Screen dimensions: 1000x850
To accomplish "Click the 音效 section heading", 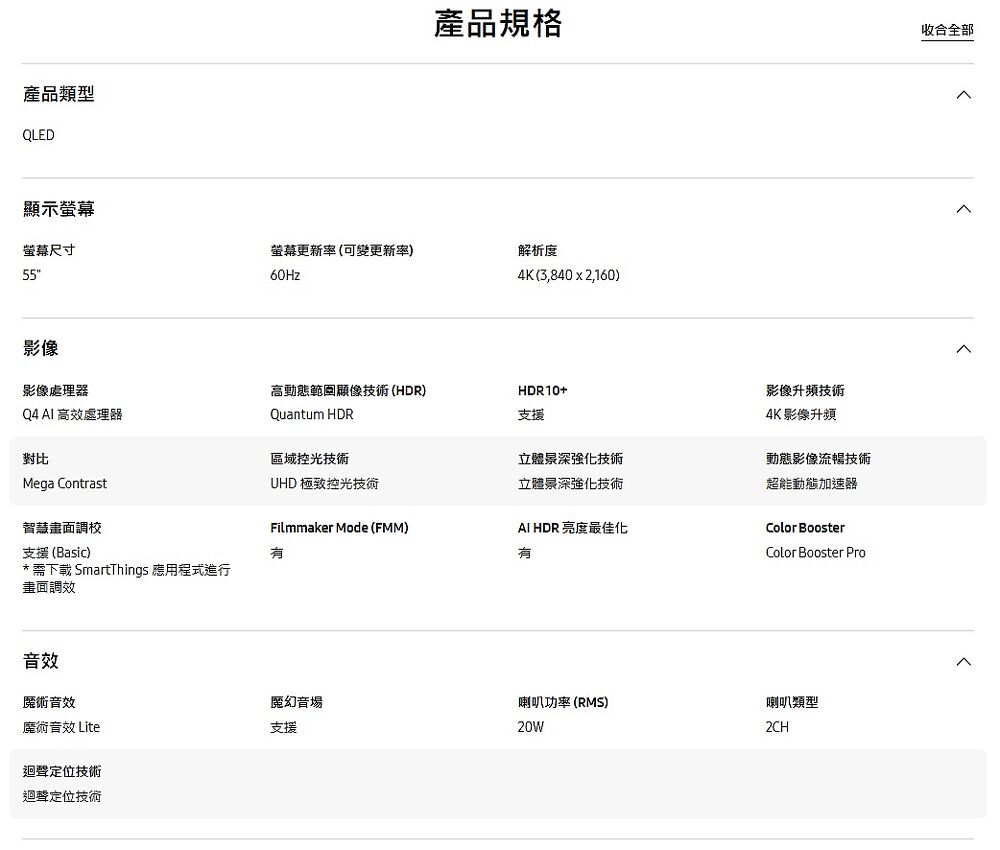I will click(41, 661).
